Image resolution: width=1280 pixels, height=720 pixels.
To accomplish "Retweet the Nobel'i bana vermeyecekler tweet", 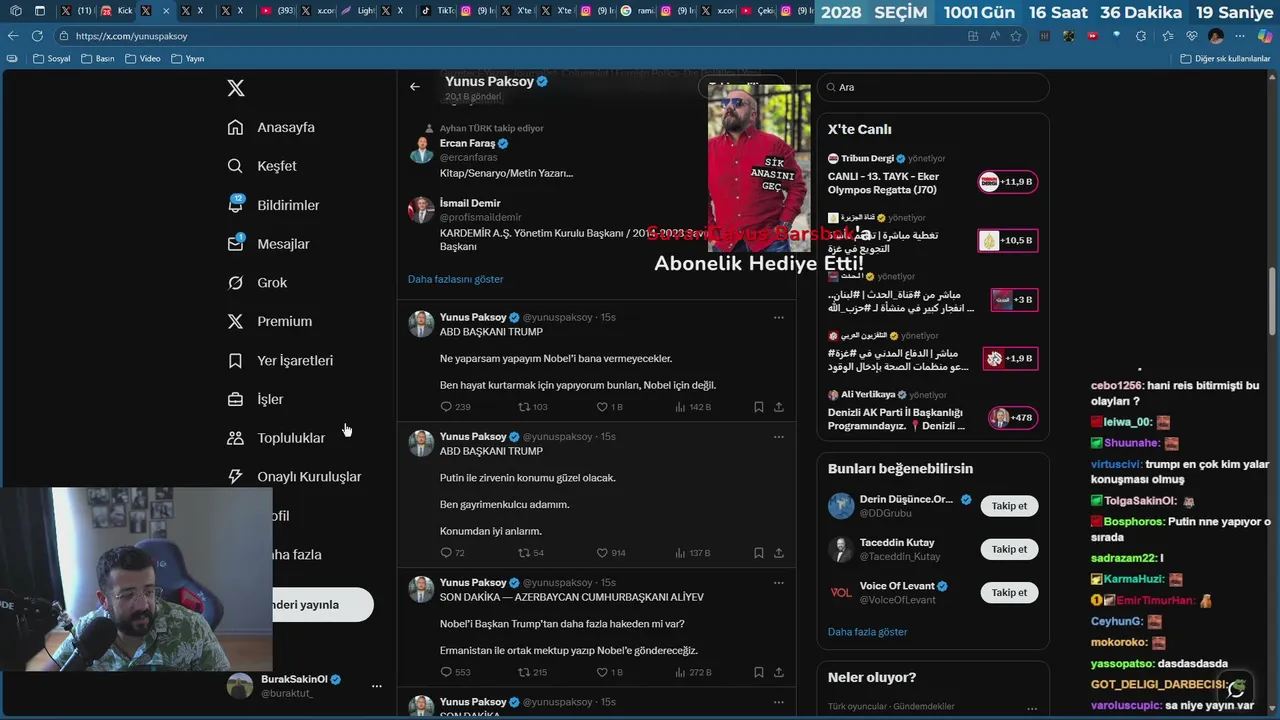I will pyautogui.click(x=532, y=407).
